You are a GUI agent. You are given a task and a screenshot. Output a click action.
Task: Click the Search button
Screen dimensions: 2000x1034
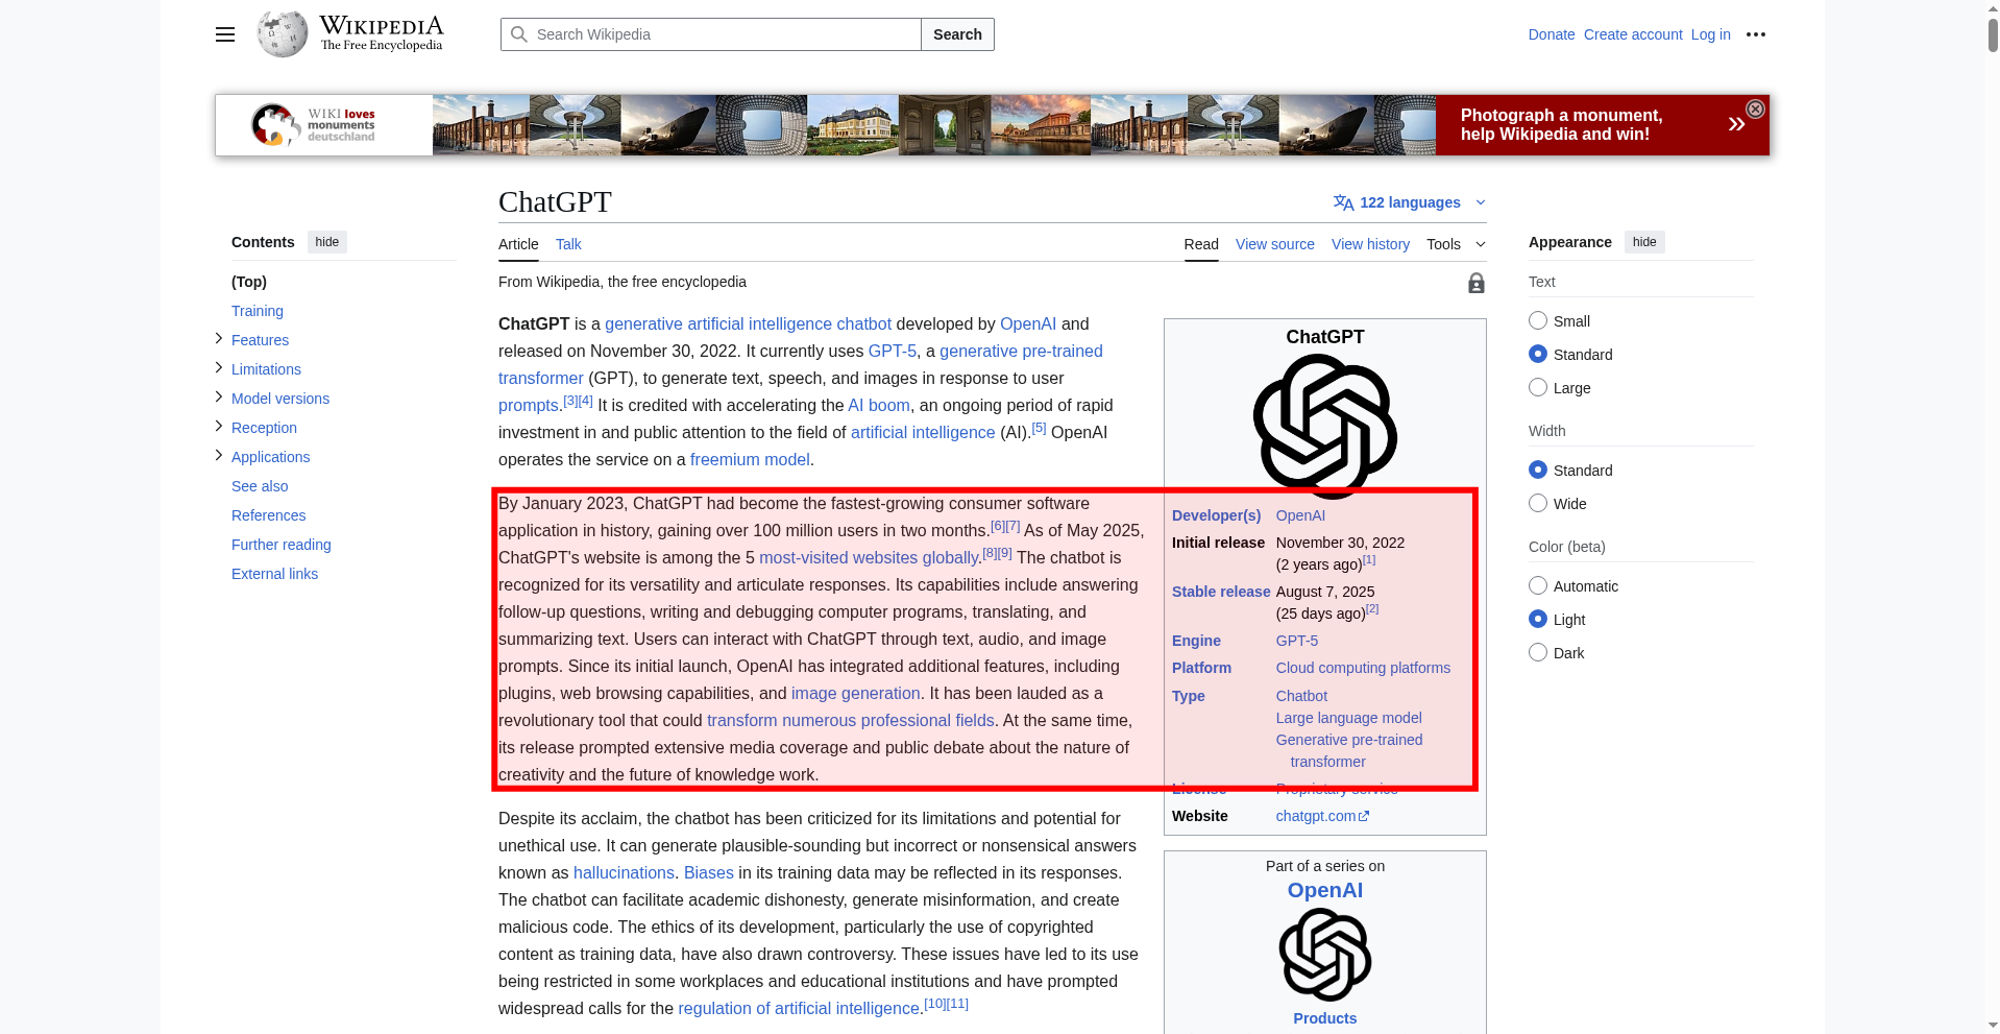click(x=957, y=34)
